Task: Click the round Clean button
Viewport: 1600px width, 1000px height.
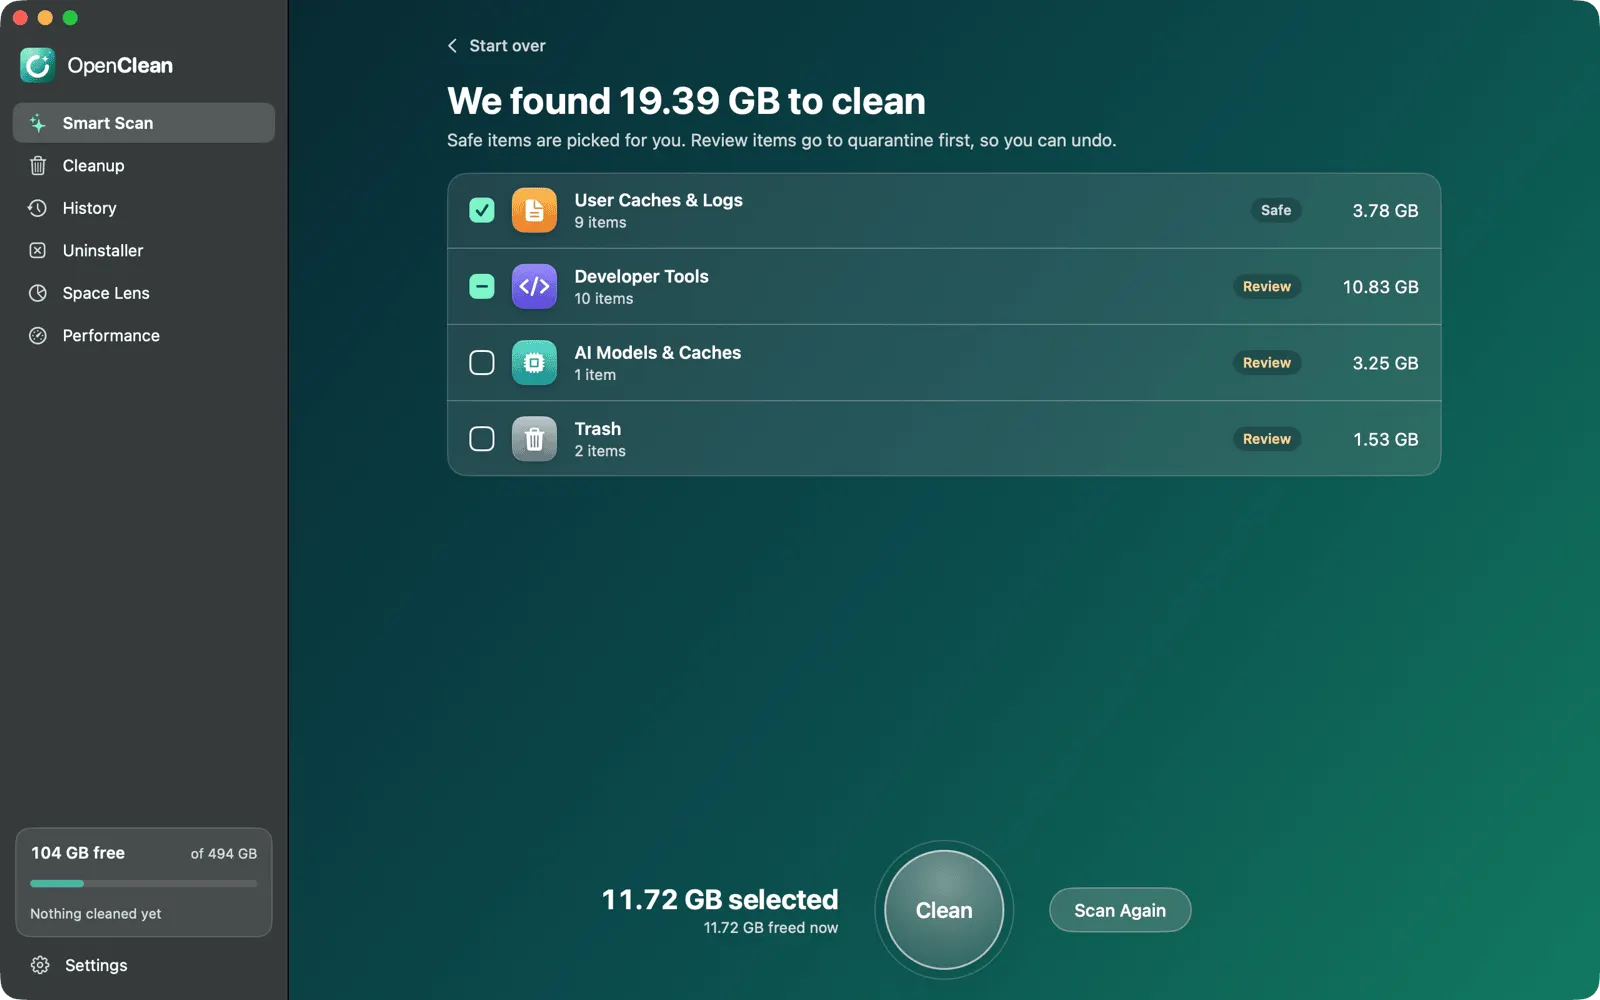Action: [944, 910]
